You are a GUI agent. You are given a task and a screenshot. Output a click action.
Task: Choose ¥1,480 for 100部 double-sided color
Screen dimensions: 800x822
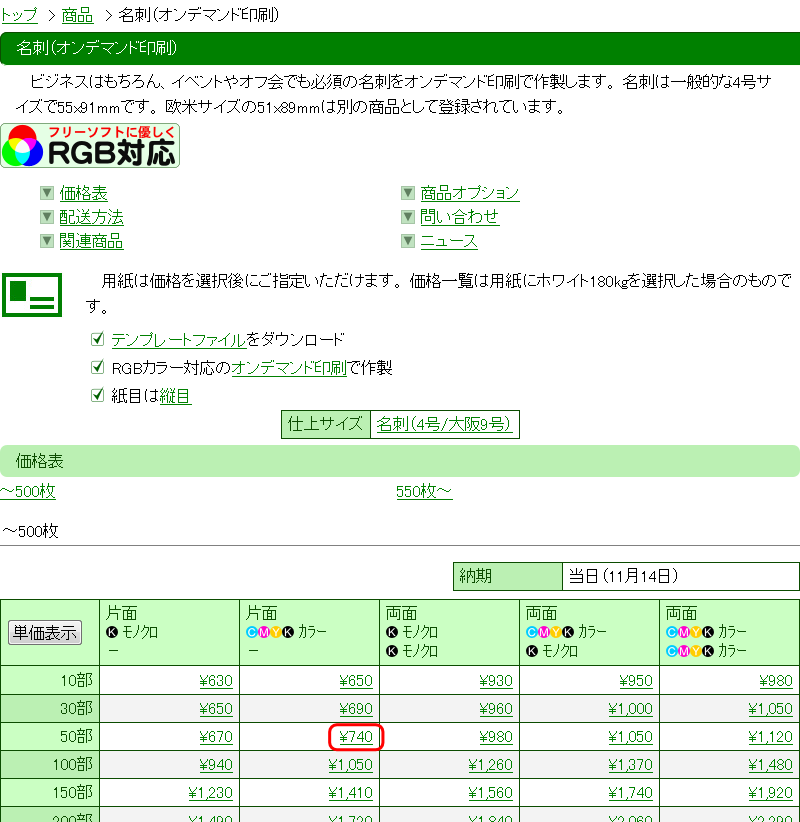pos(770,765)
